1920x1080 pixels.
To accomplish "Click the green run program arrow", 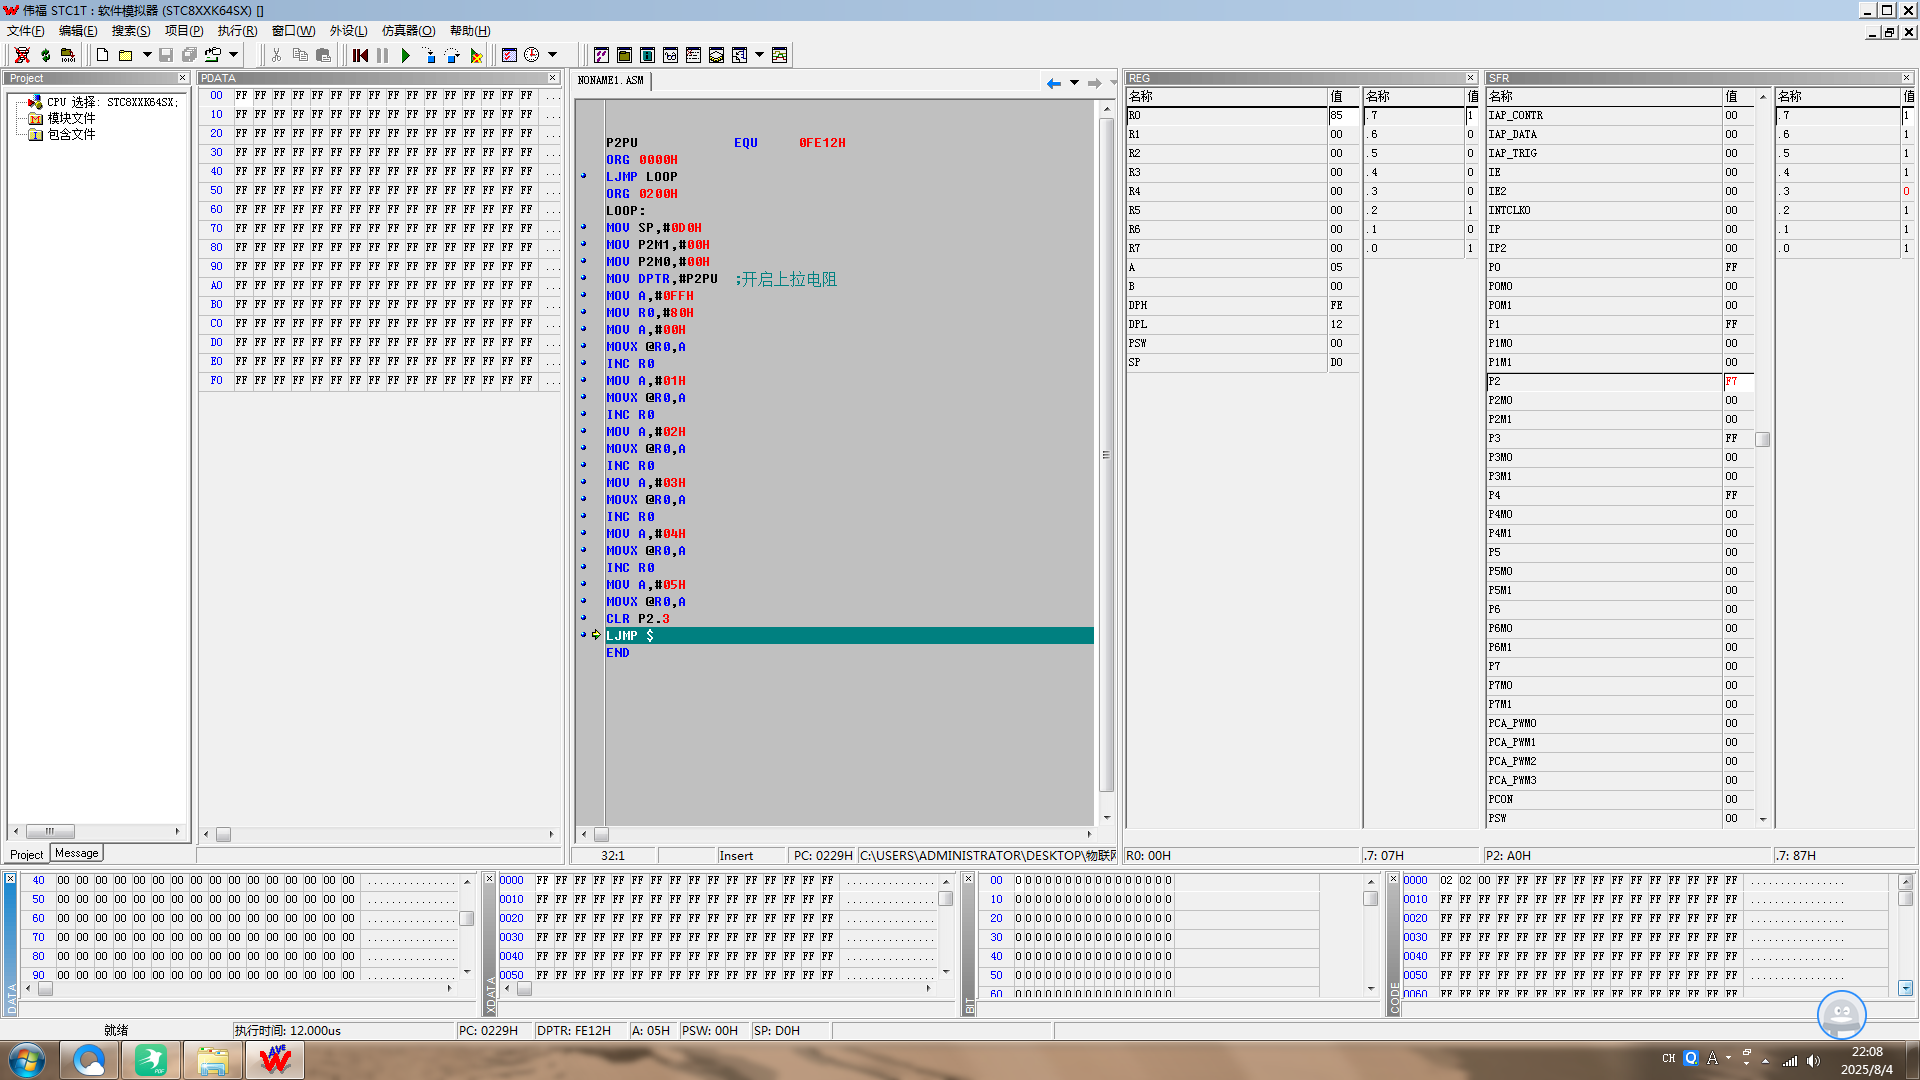I will 405,55.
